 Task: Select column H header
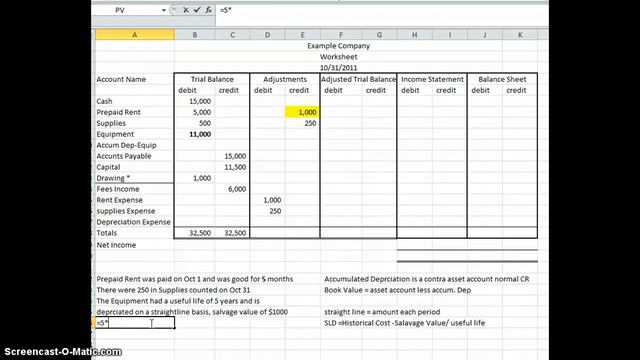414,35
